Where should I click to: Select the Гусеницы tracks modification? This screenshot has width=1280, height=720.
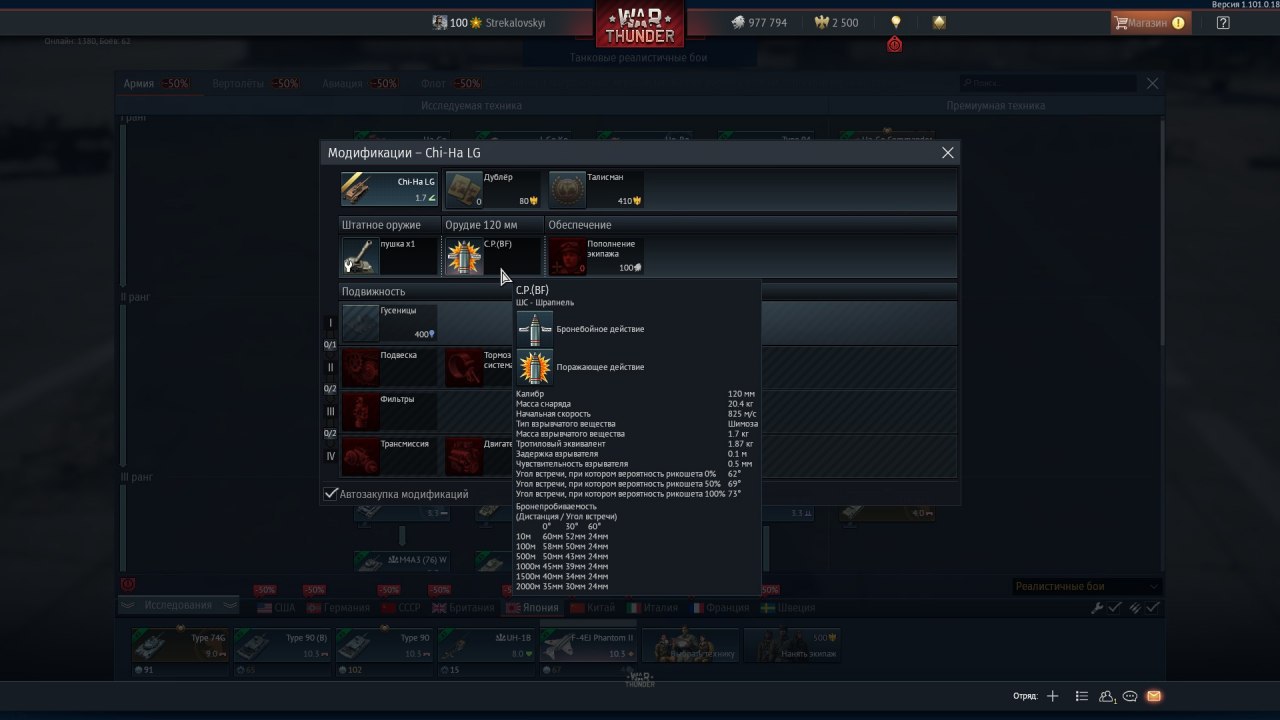[389, 323]
